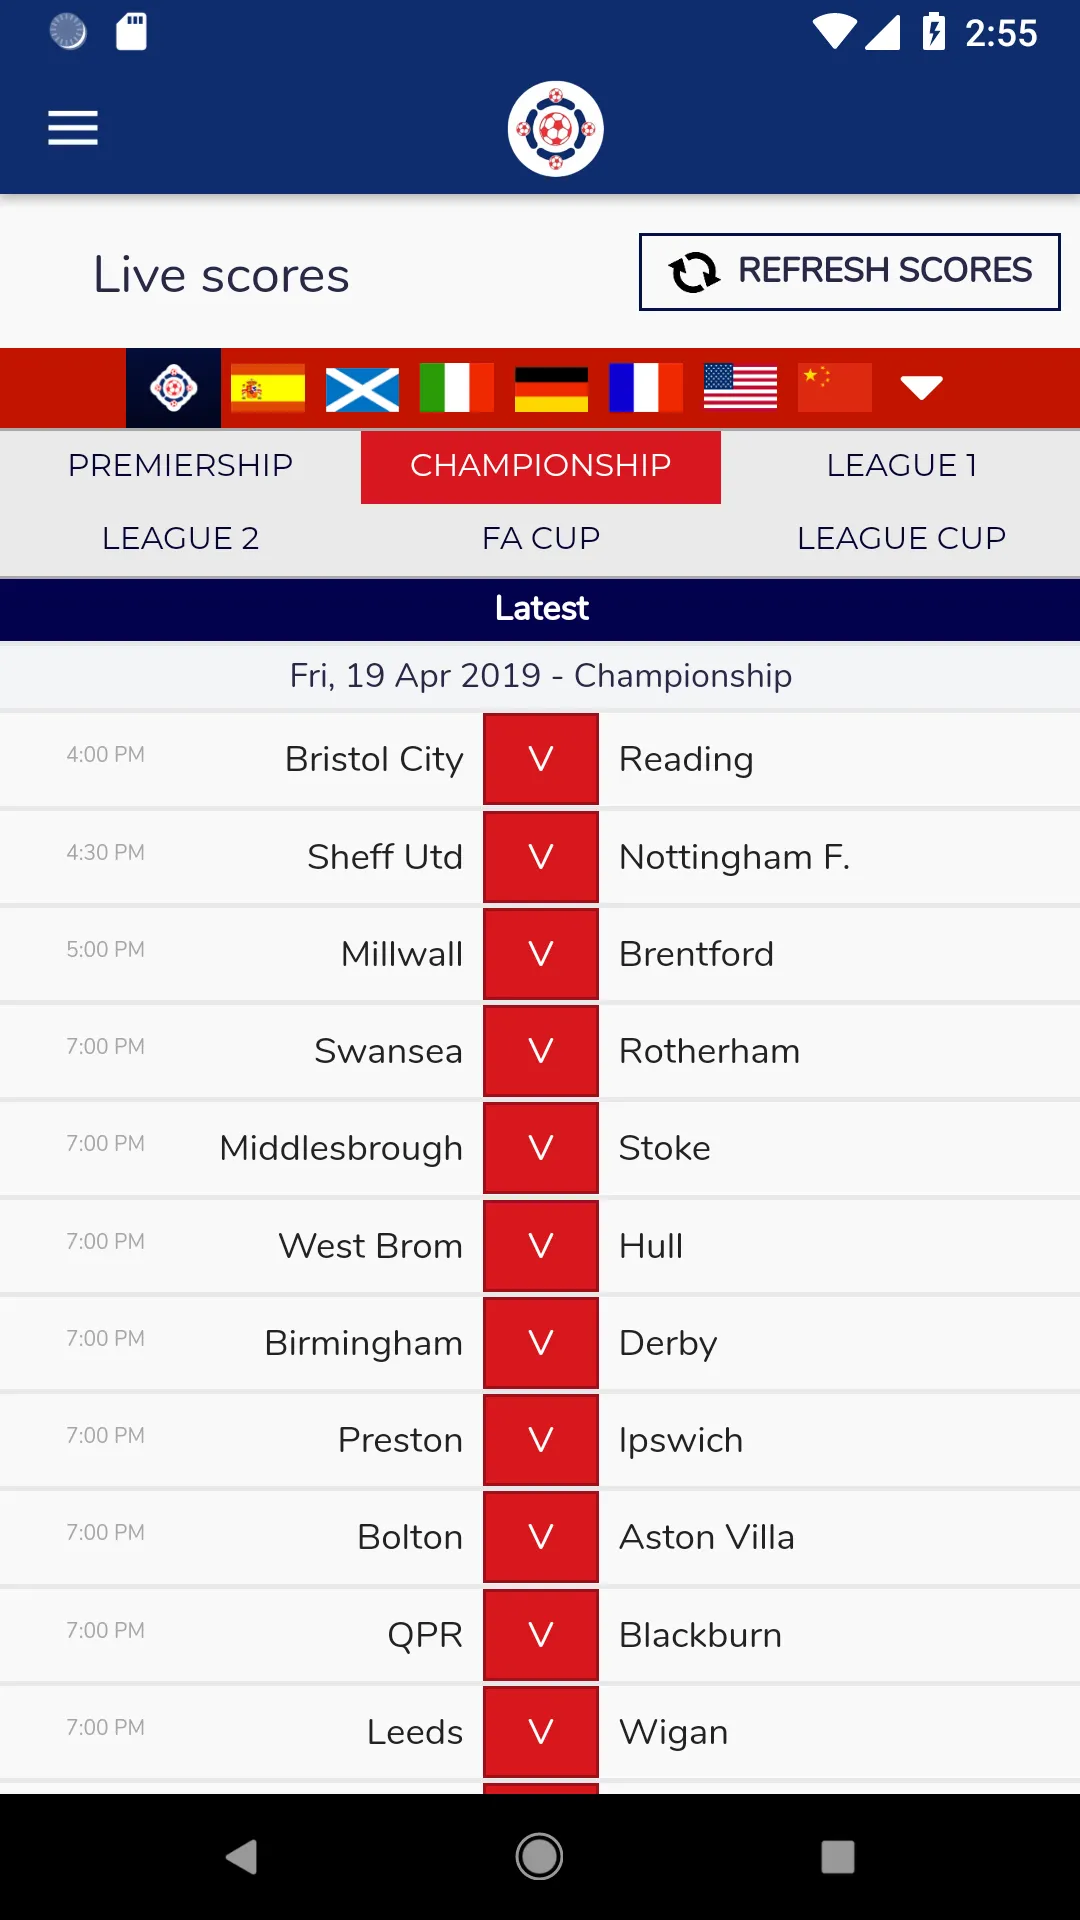Open the Swansea v Rotherham match row
The height and width of the screenshot is (1920, 1080).
[540, 1051]
